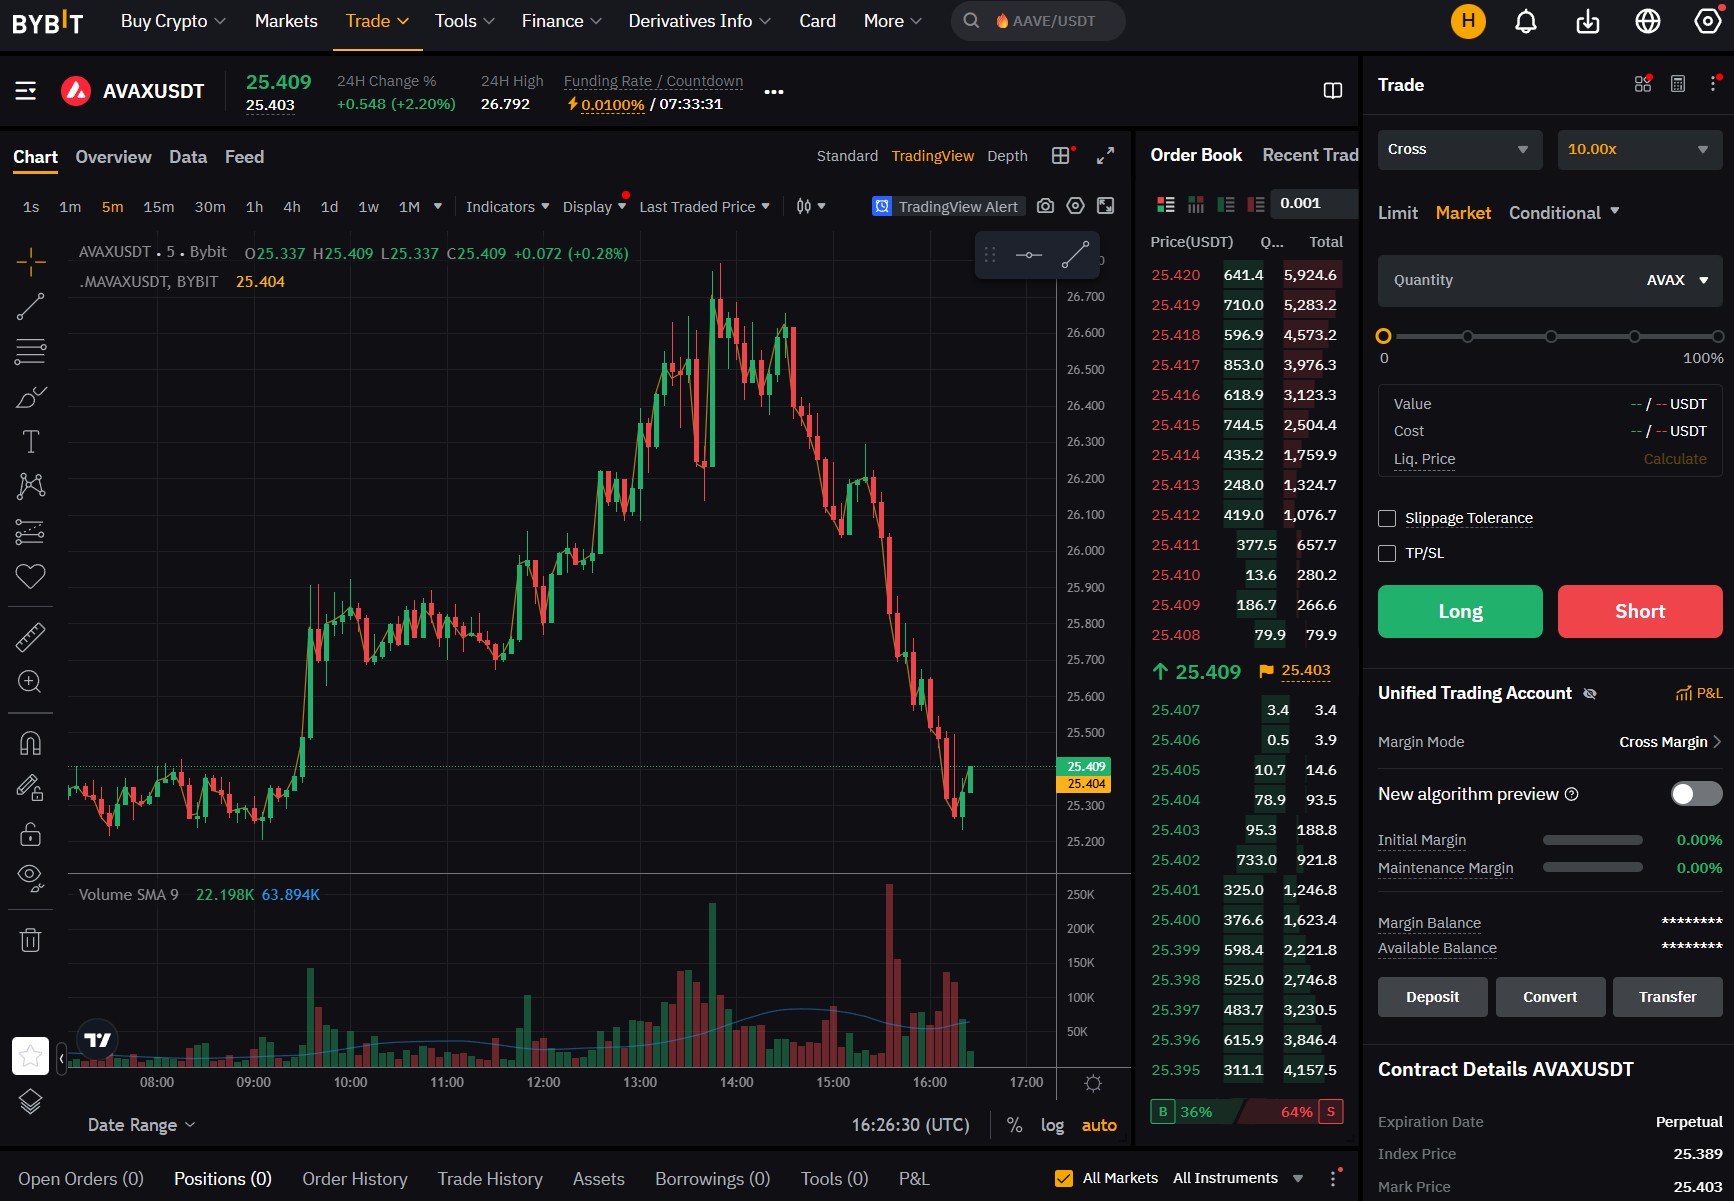Screen dimensions: 1734x1201
Task: Open the calculator icon in Trade panel
Action: click(x=1678, y=85)
